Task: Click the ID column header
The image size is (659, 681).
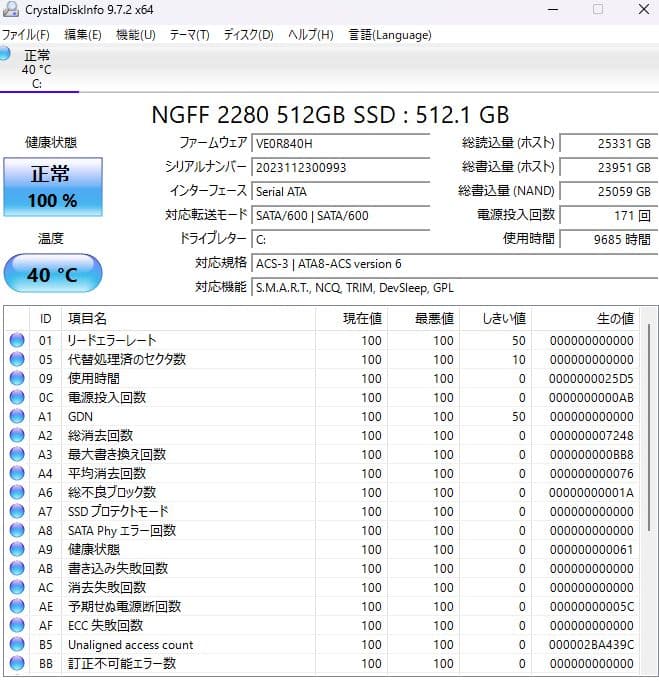Action: [x=46, y=319]
